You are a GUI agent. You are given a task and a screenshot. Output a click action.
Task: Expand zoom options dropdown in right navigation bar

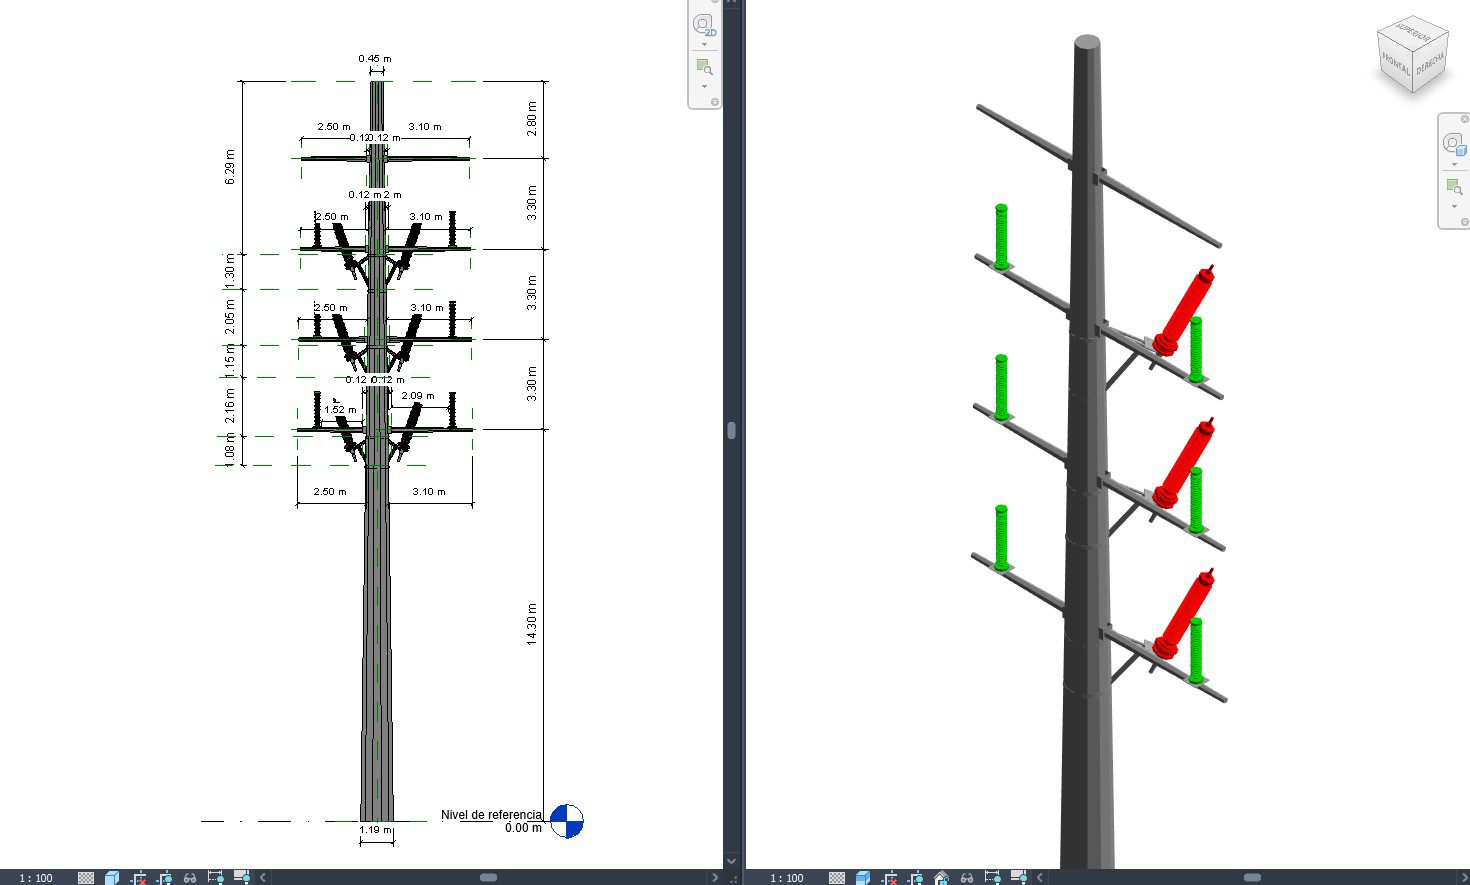(1454, 206)
